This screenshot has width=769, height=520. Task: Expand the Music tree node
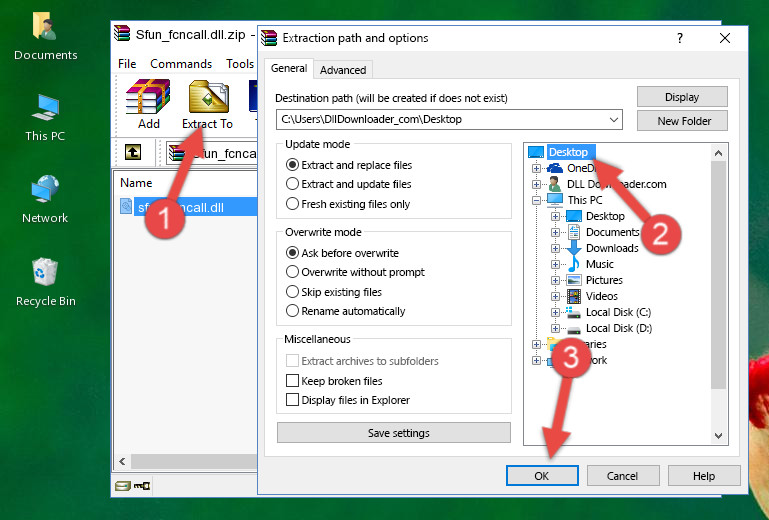point(555,264)
